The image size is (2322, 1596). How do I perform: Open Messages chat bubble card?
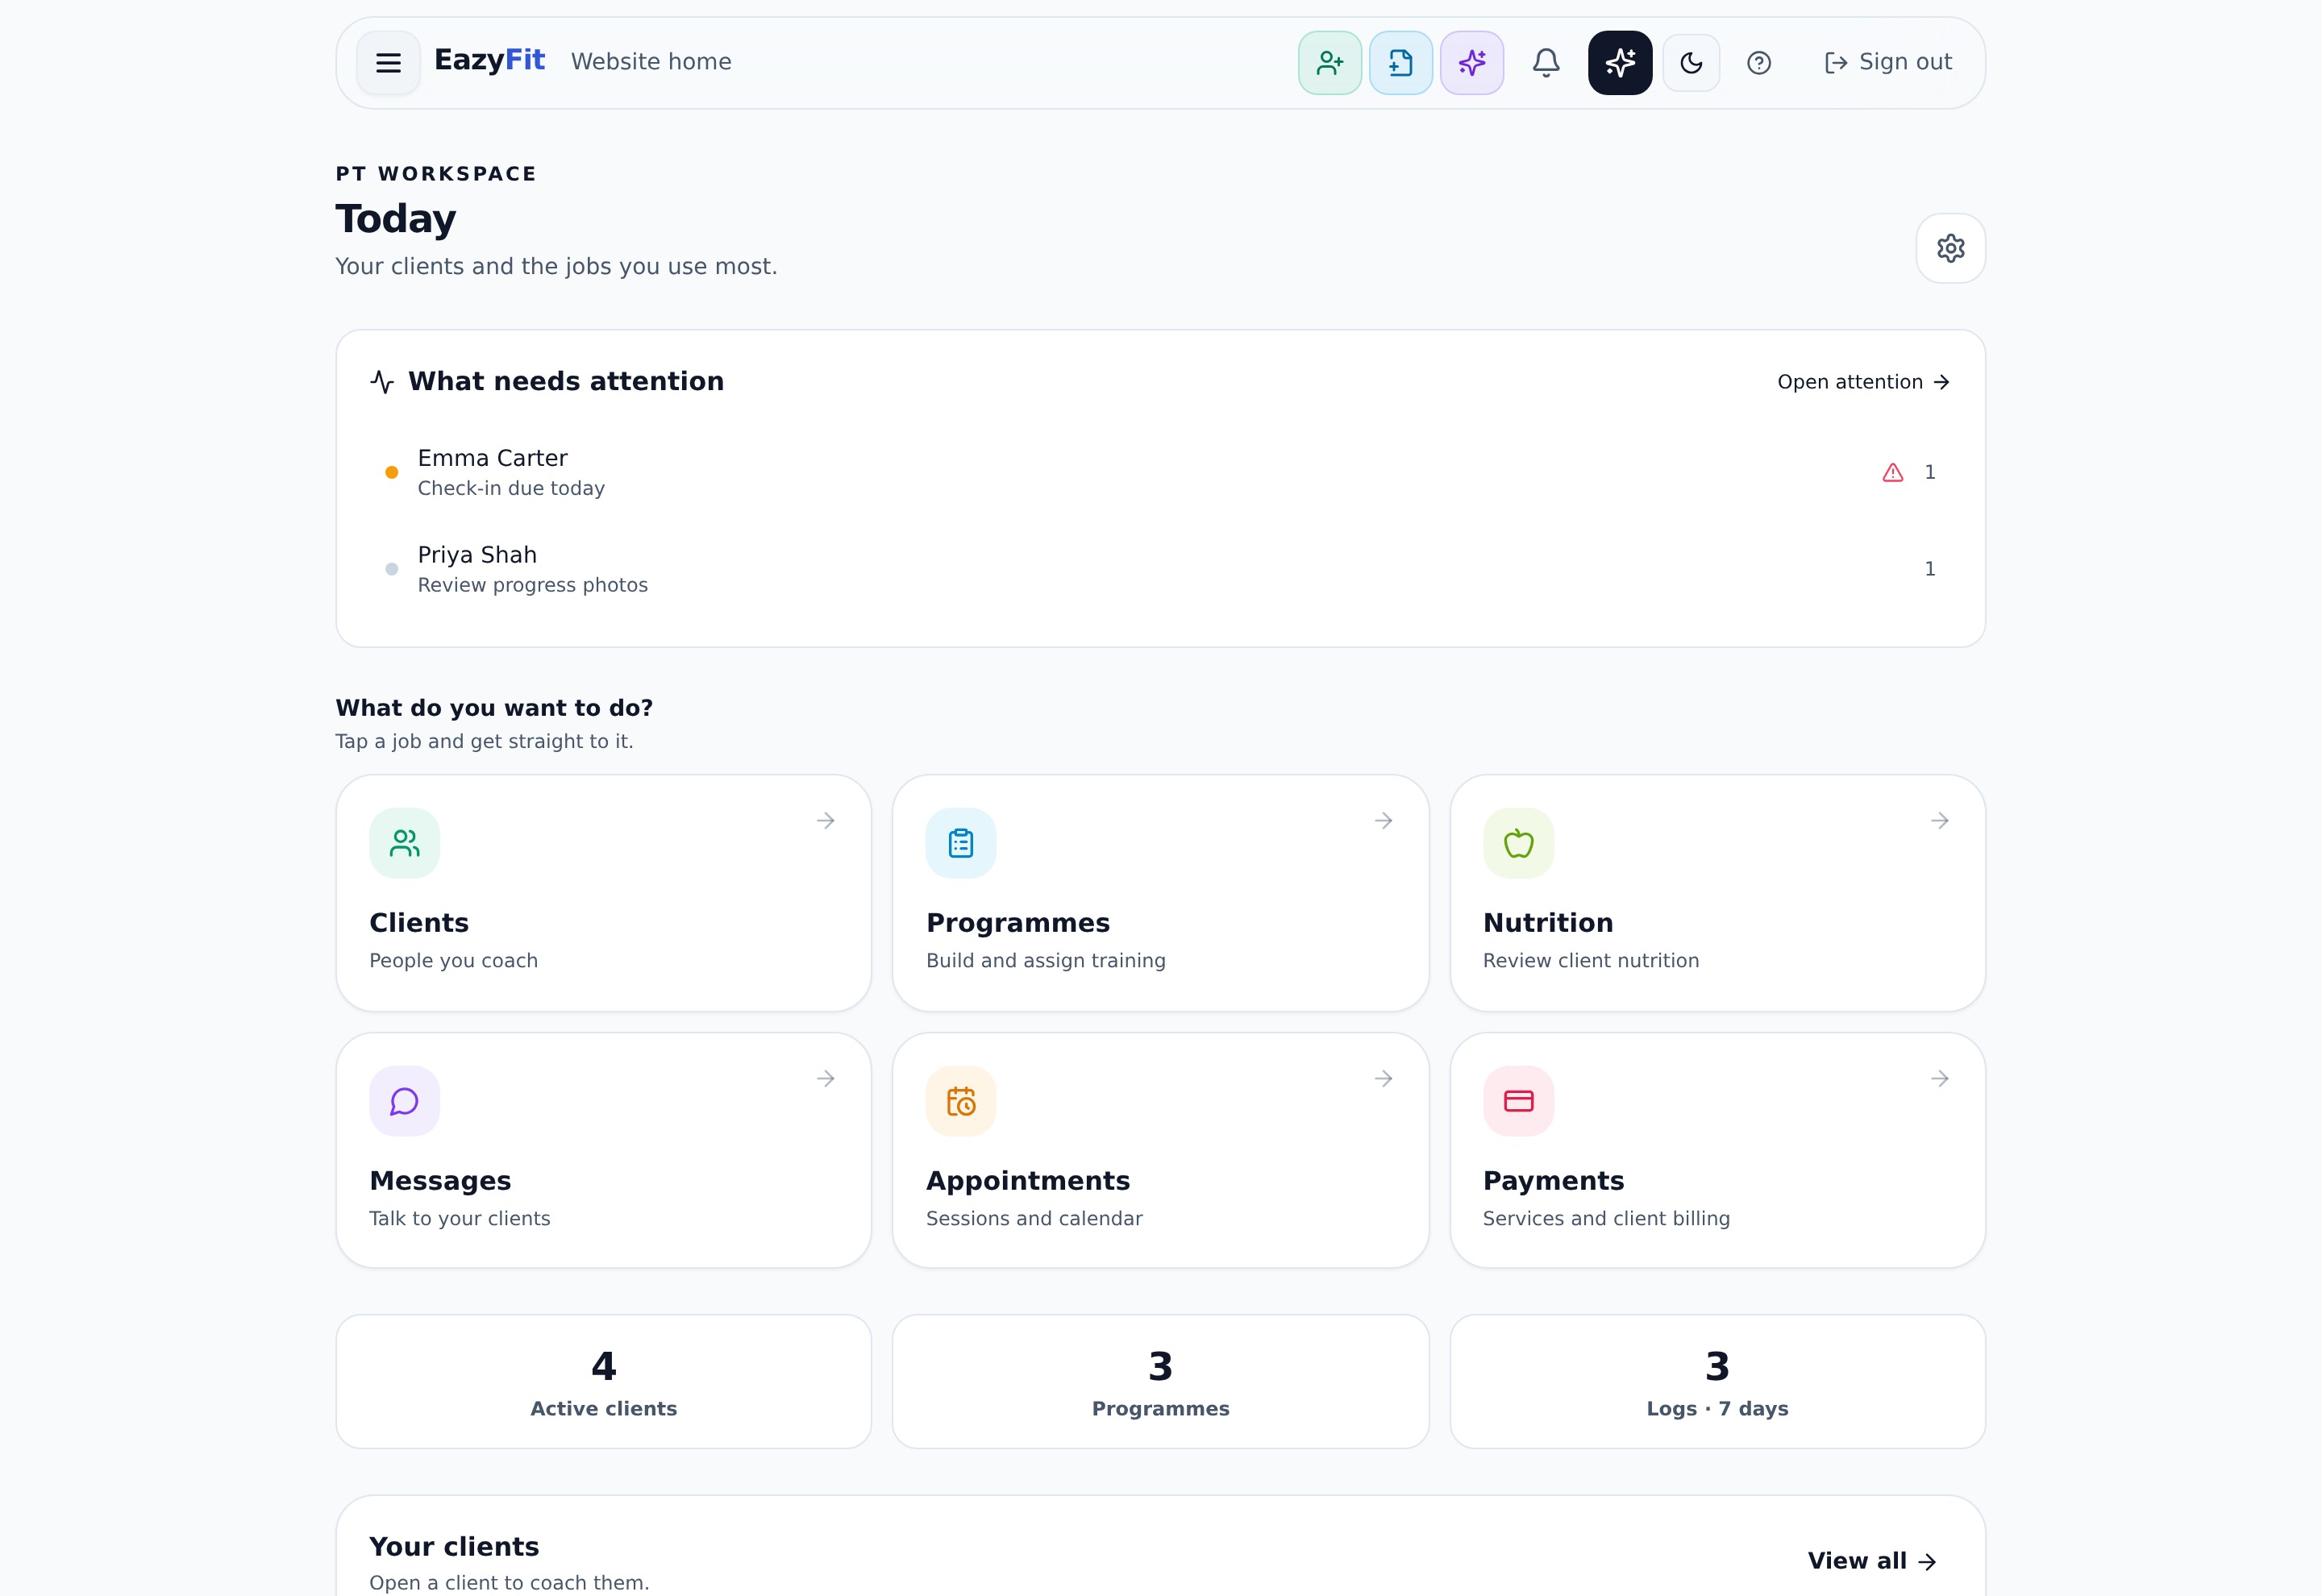(603, 1151)
